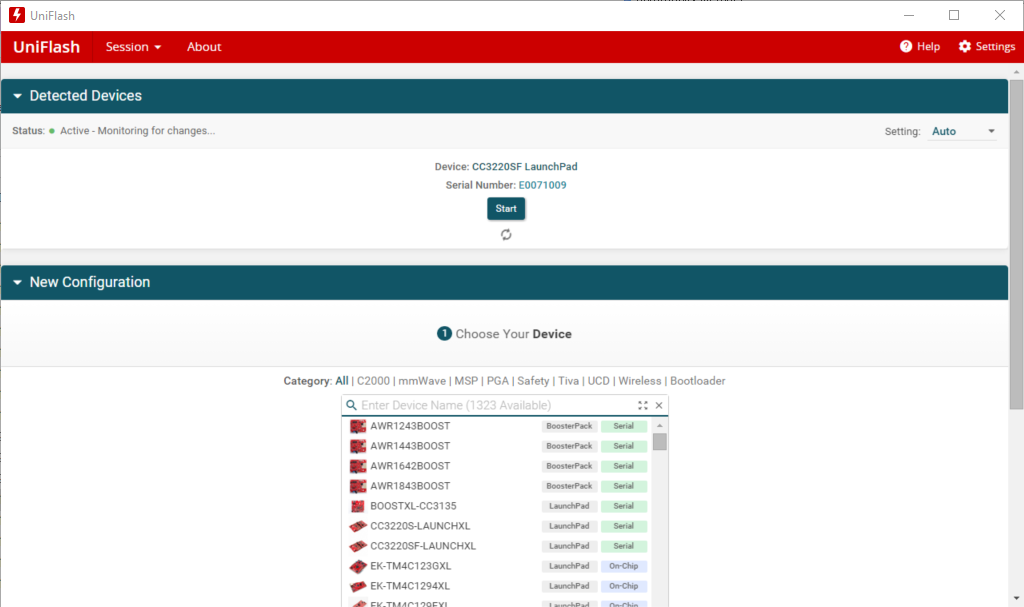Click the EK-TM4C1294XL board icon
Viewport: 1024px width, 607px height.
pyautogui.click(x=358, y=586)
